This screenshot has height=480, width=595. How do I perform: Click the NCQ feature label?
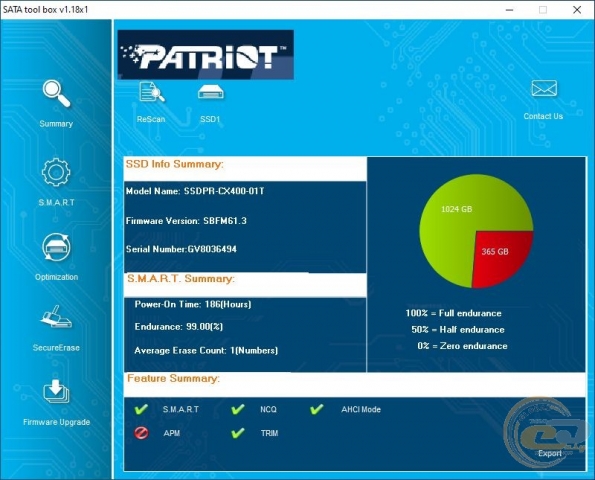click(x=268, y=409)
